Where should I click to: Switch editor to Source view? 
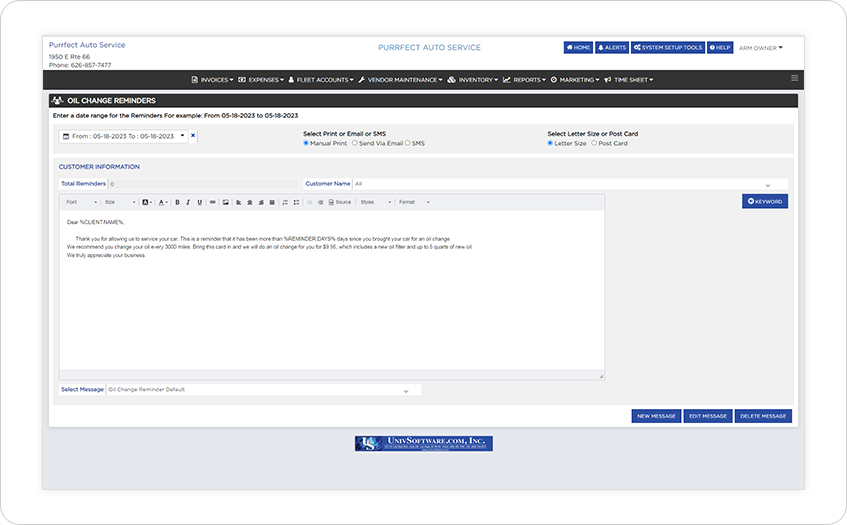(x=340, y=203)
